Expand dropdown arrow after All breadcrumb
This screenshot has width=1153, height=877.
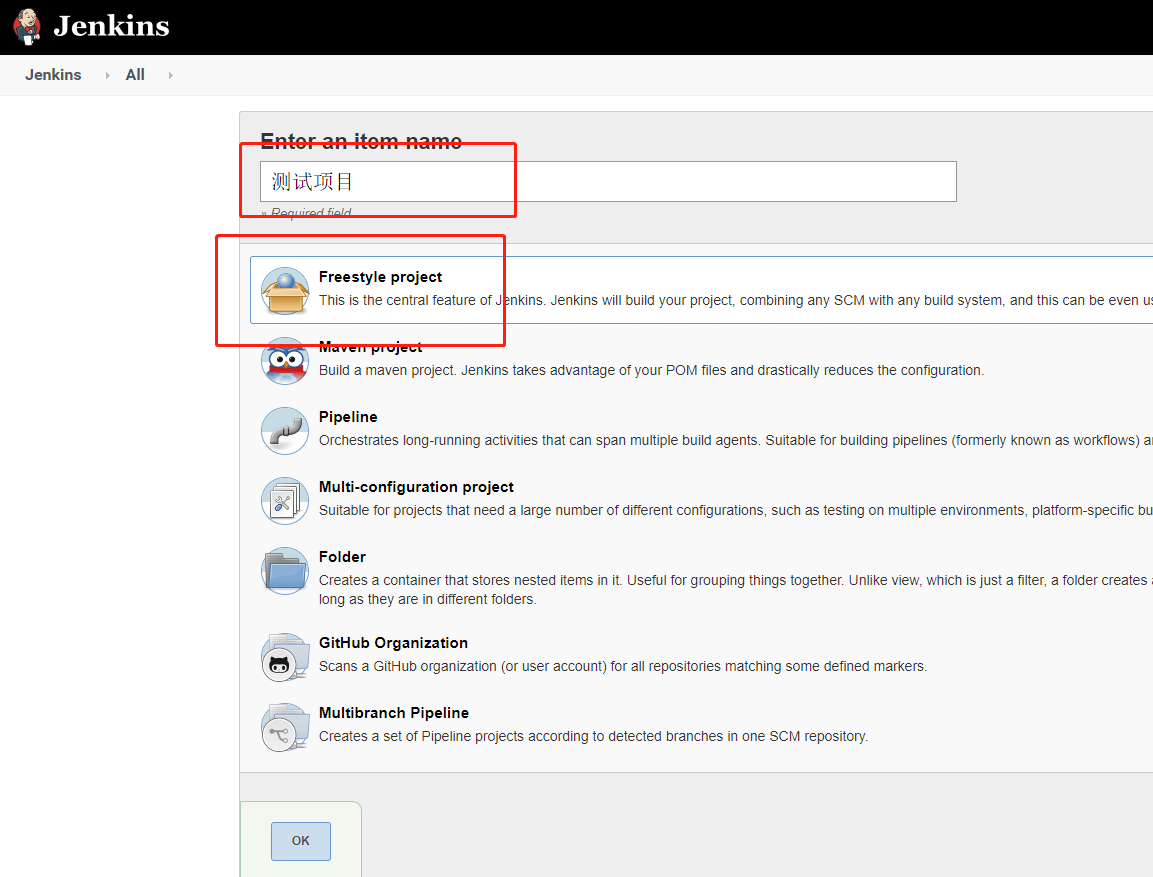tap(171, 75)
